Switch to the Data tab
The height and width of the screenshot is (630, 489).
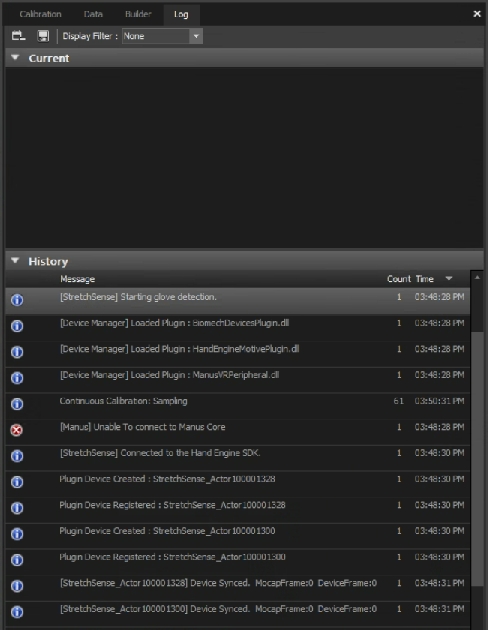point(93,14)
